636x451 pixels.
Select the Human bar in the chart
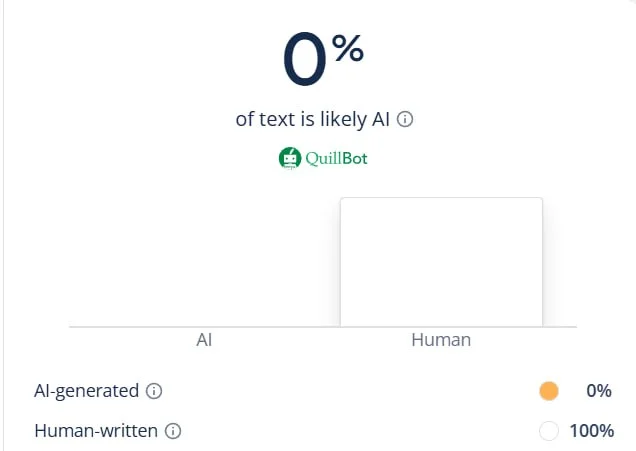coord(441,262)
